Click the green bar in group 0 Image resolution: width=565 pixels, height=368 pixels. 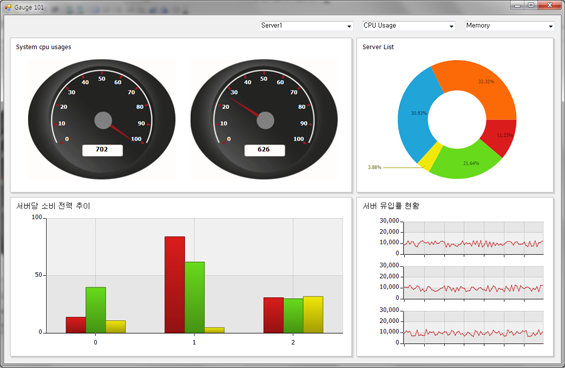[96, 310]
